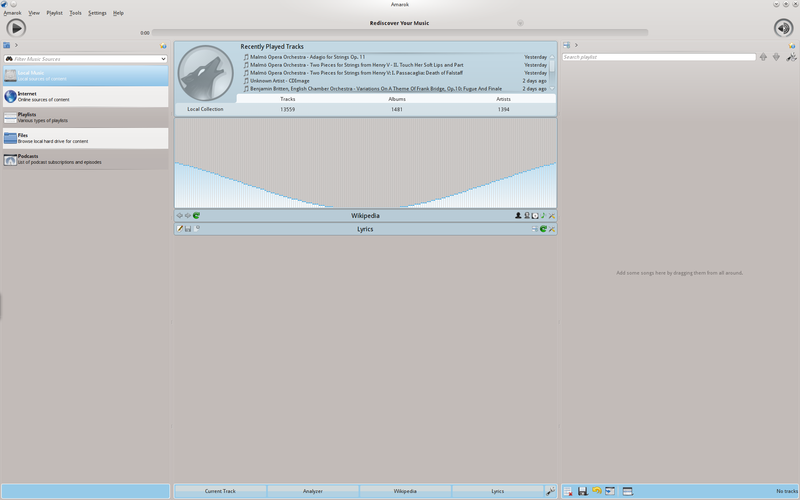
Task: Click the Internet globe icon
Action: [10, 96]
